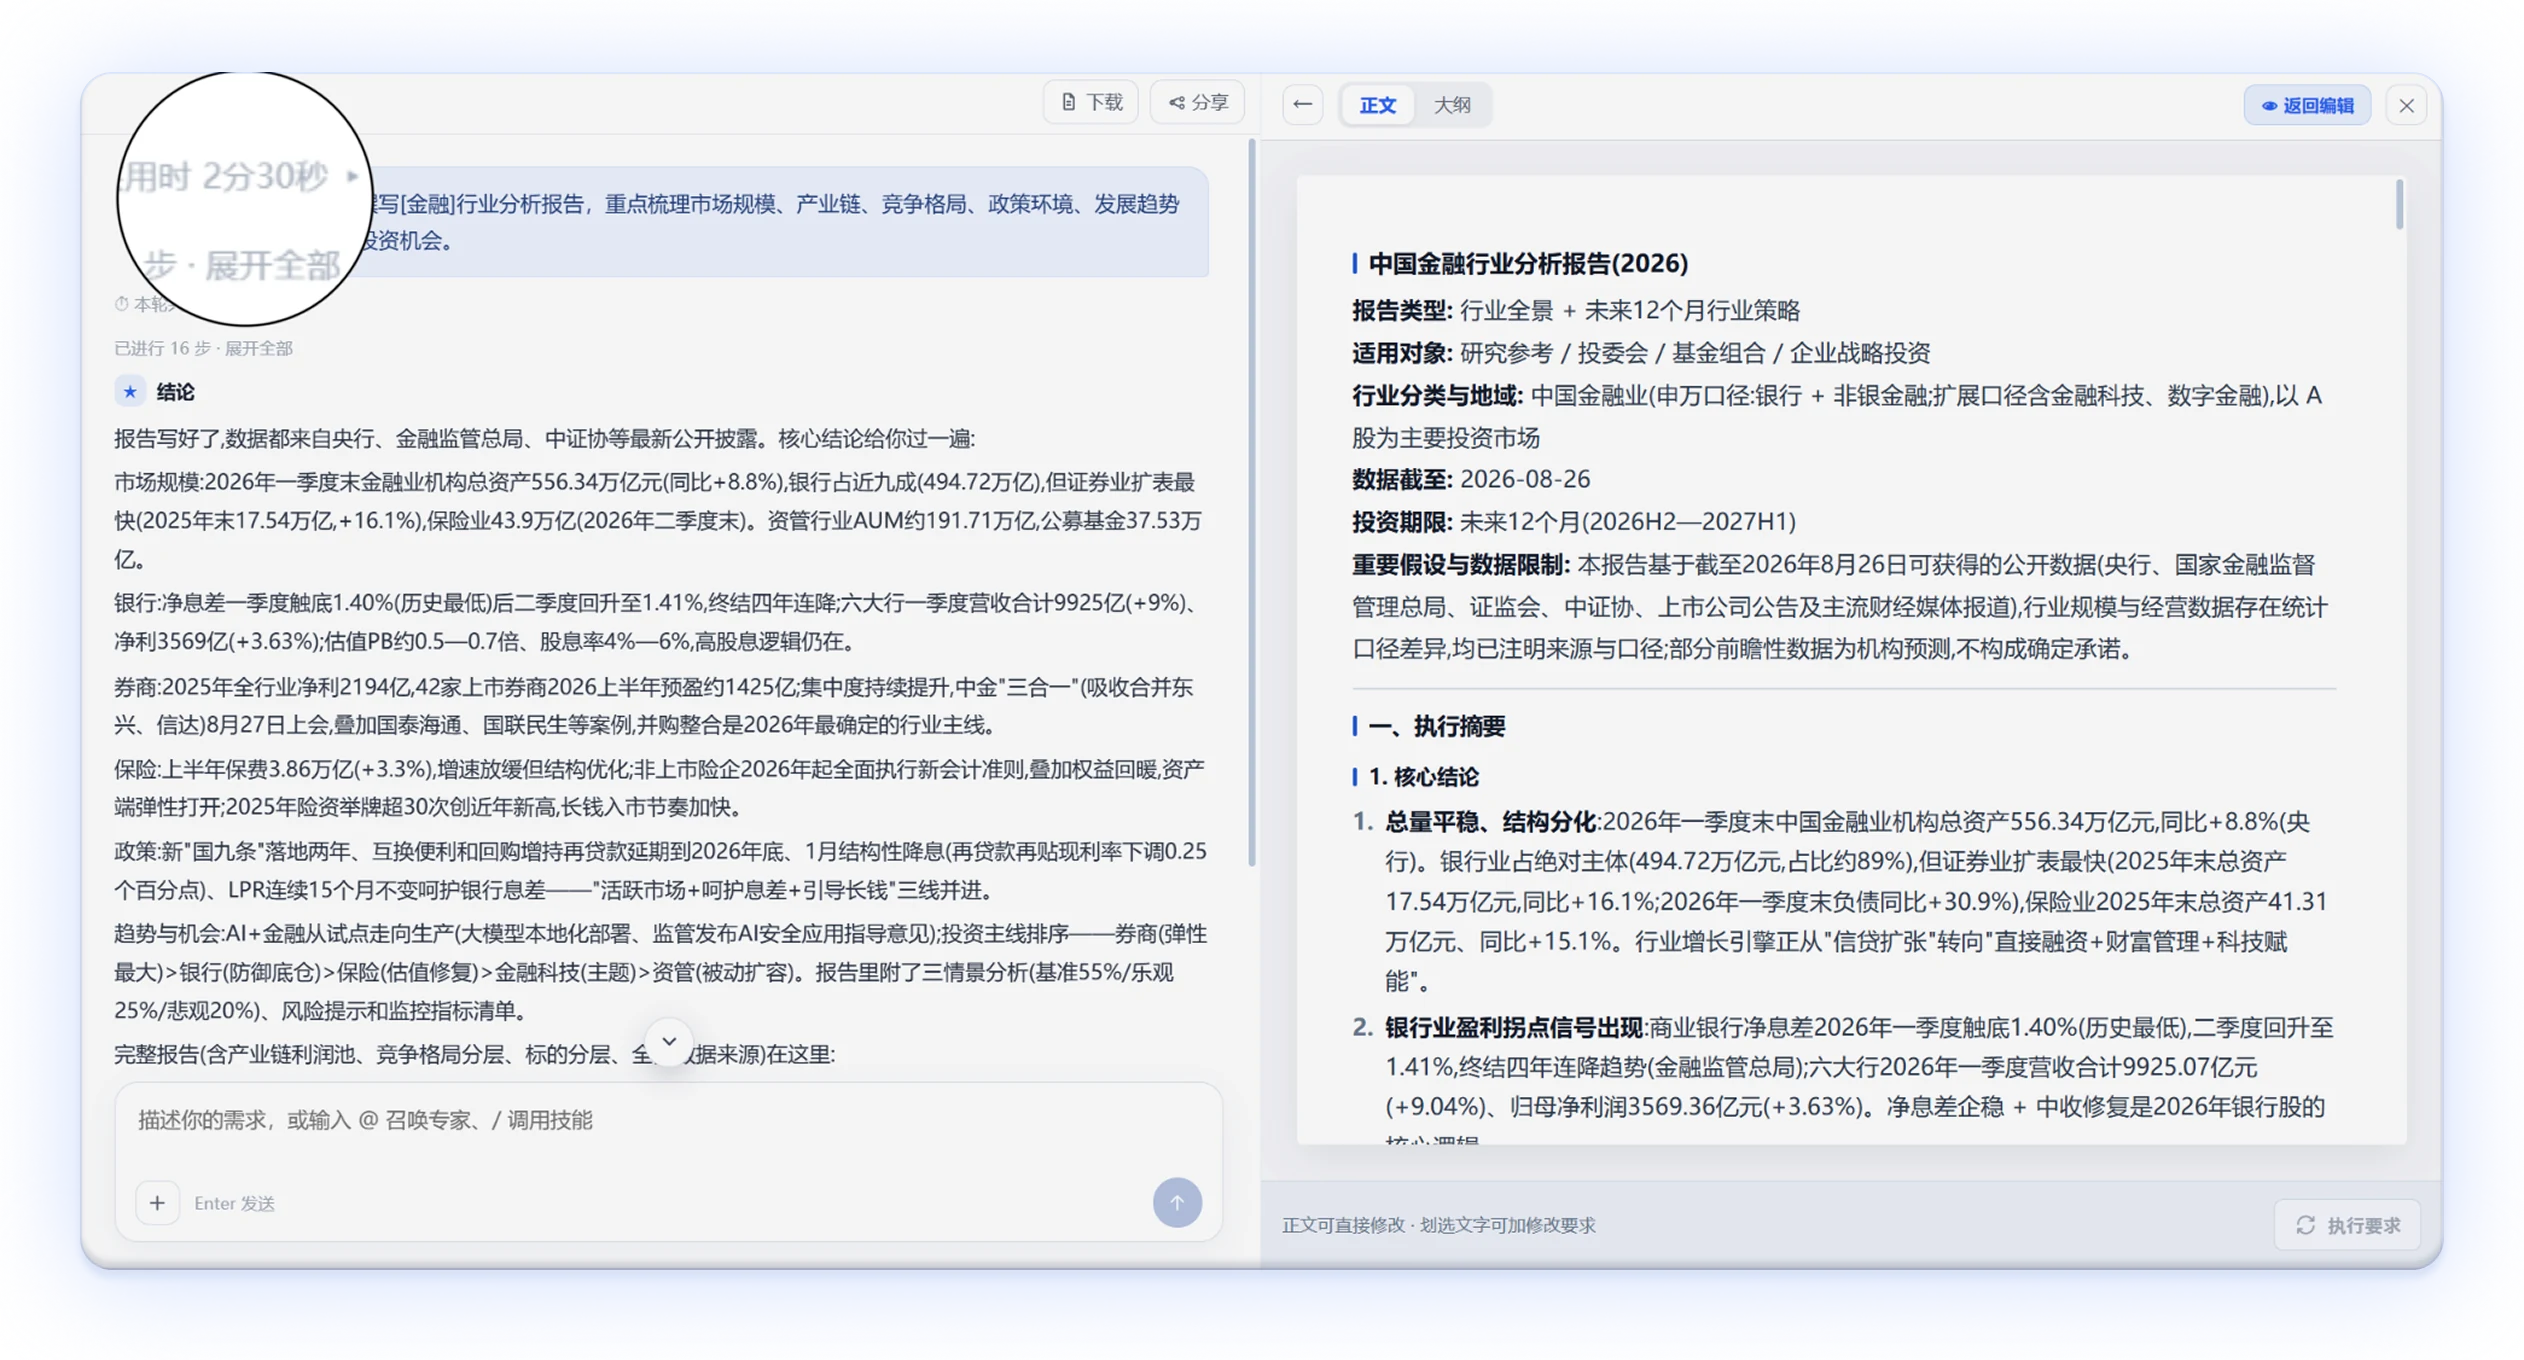
Task: Go back with the left arrow button
Action: (1302, 105)
